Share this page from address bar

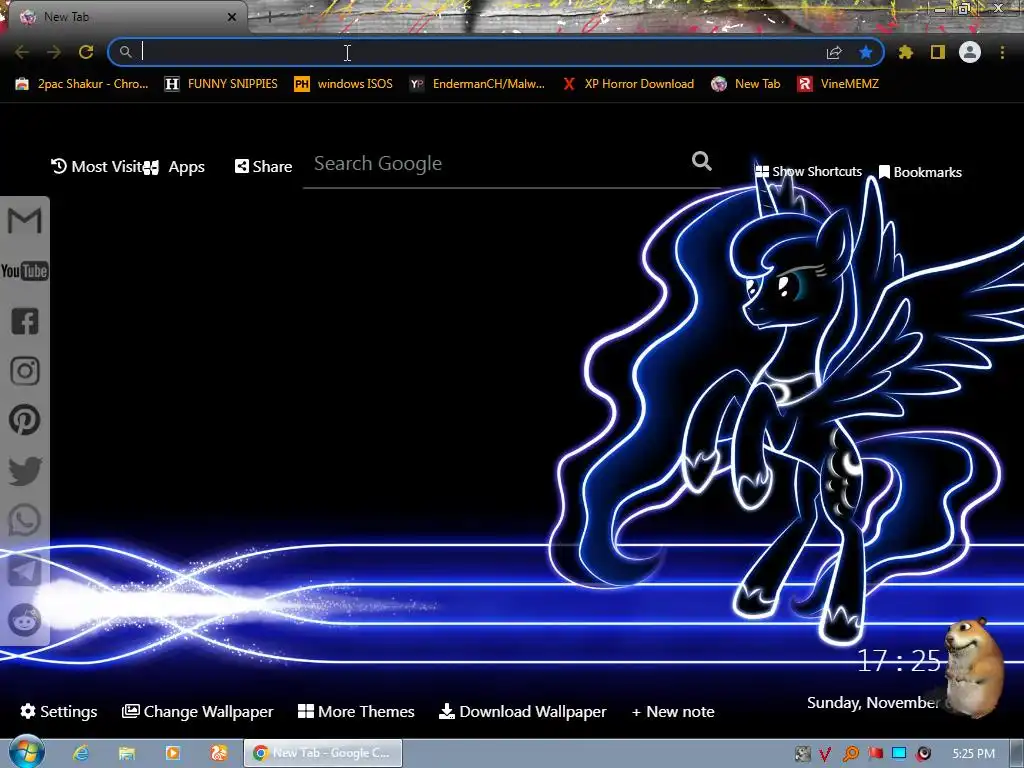[x=834, y=52]
